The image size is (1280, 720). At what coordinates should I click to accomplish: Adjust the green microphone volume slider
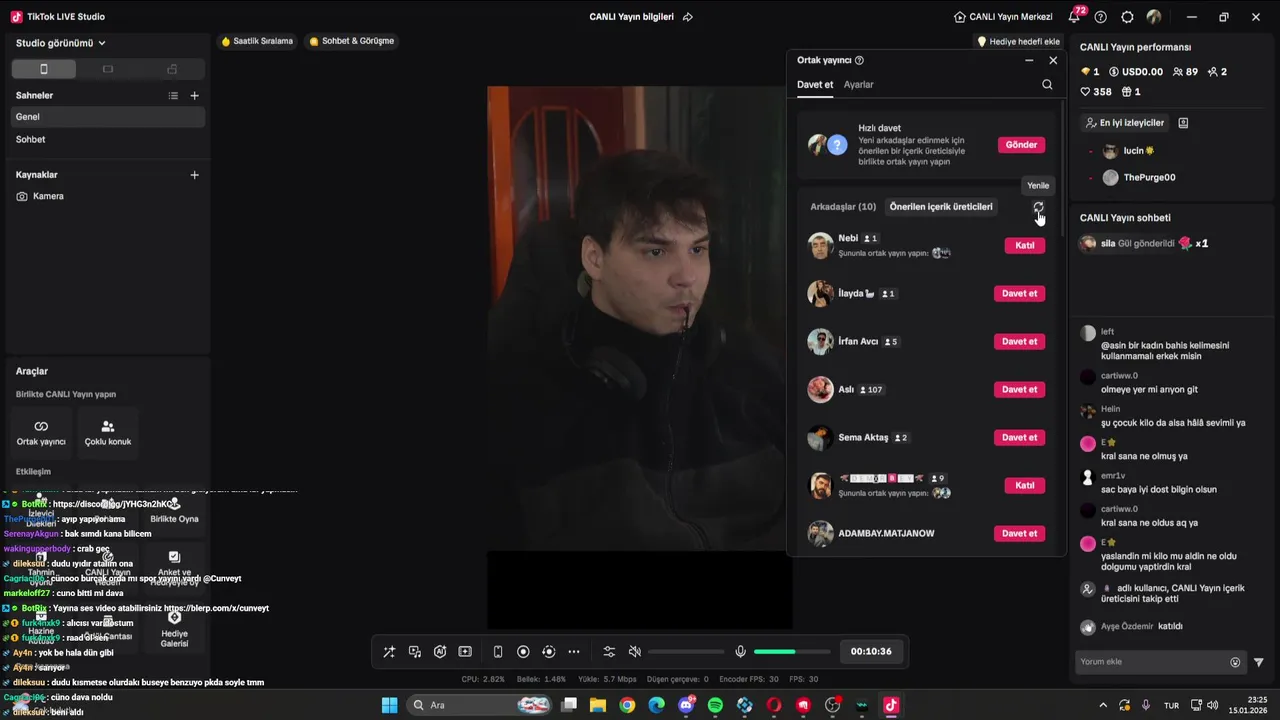tap(791, 652)
